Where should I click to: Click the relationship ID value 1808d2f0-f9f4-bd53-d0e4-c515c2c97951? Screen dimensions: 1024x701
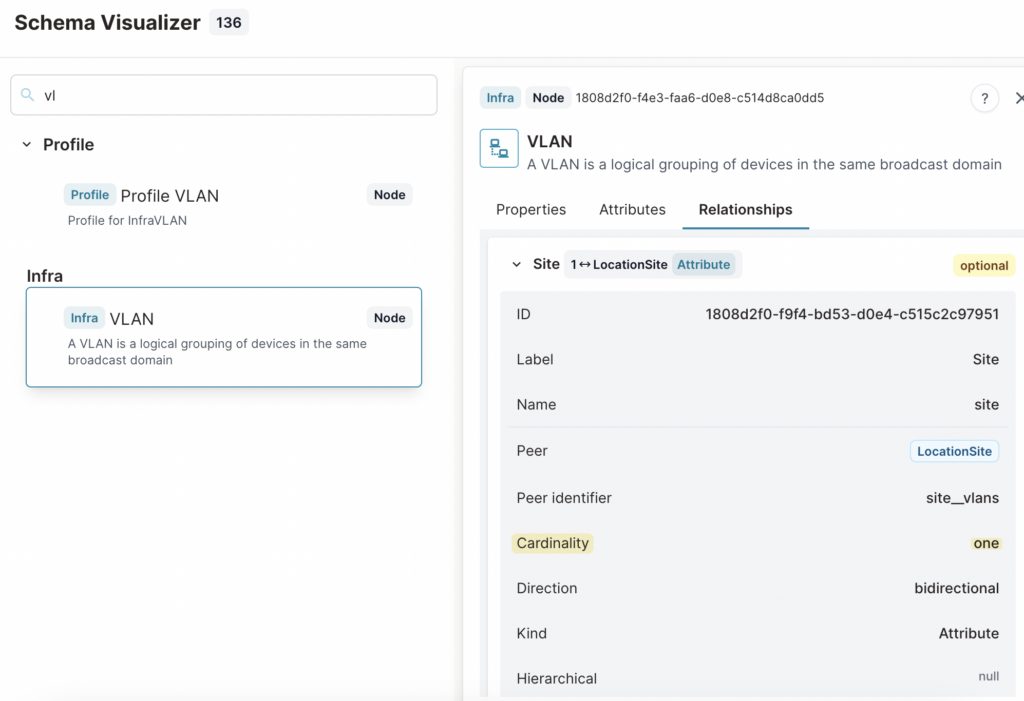point(852,314)
